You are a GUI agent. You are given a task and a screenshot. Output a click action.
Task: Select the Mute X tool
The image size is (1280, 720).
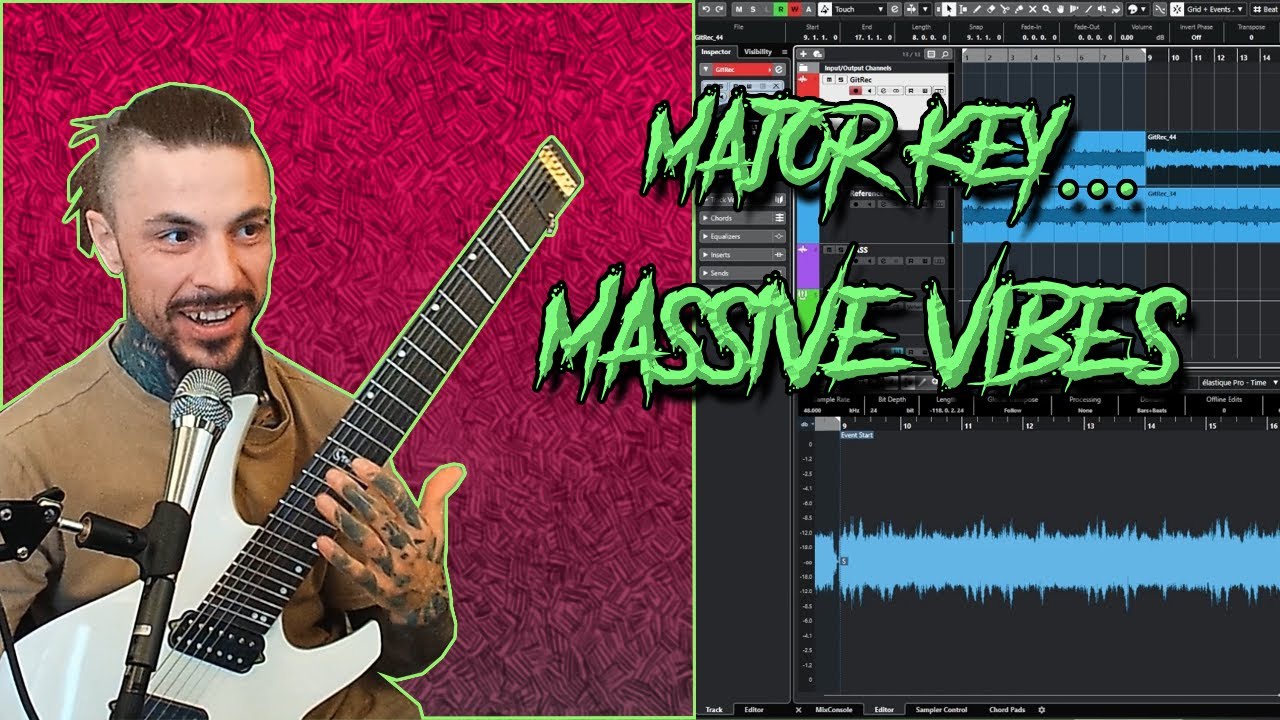click(x=1033, y=9)
